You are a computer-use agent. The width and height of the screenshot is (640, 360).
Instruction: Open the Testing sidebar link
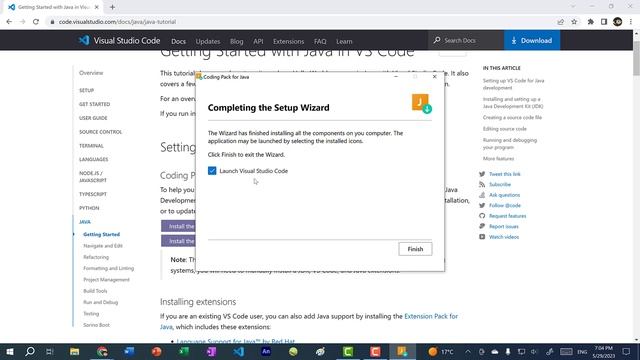[91, 313]
